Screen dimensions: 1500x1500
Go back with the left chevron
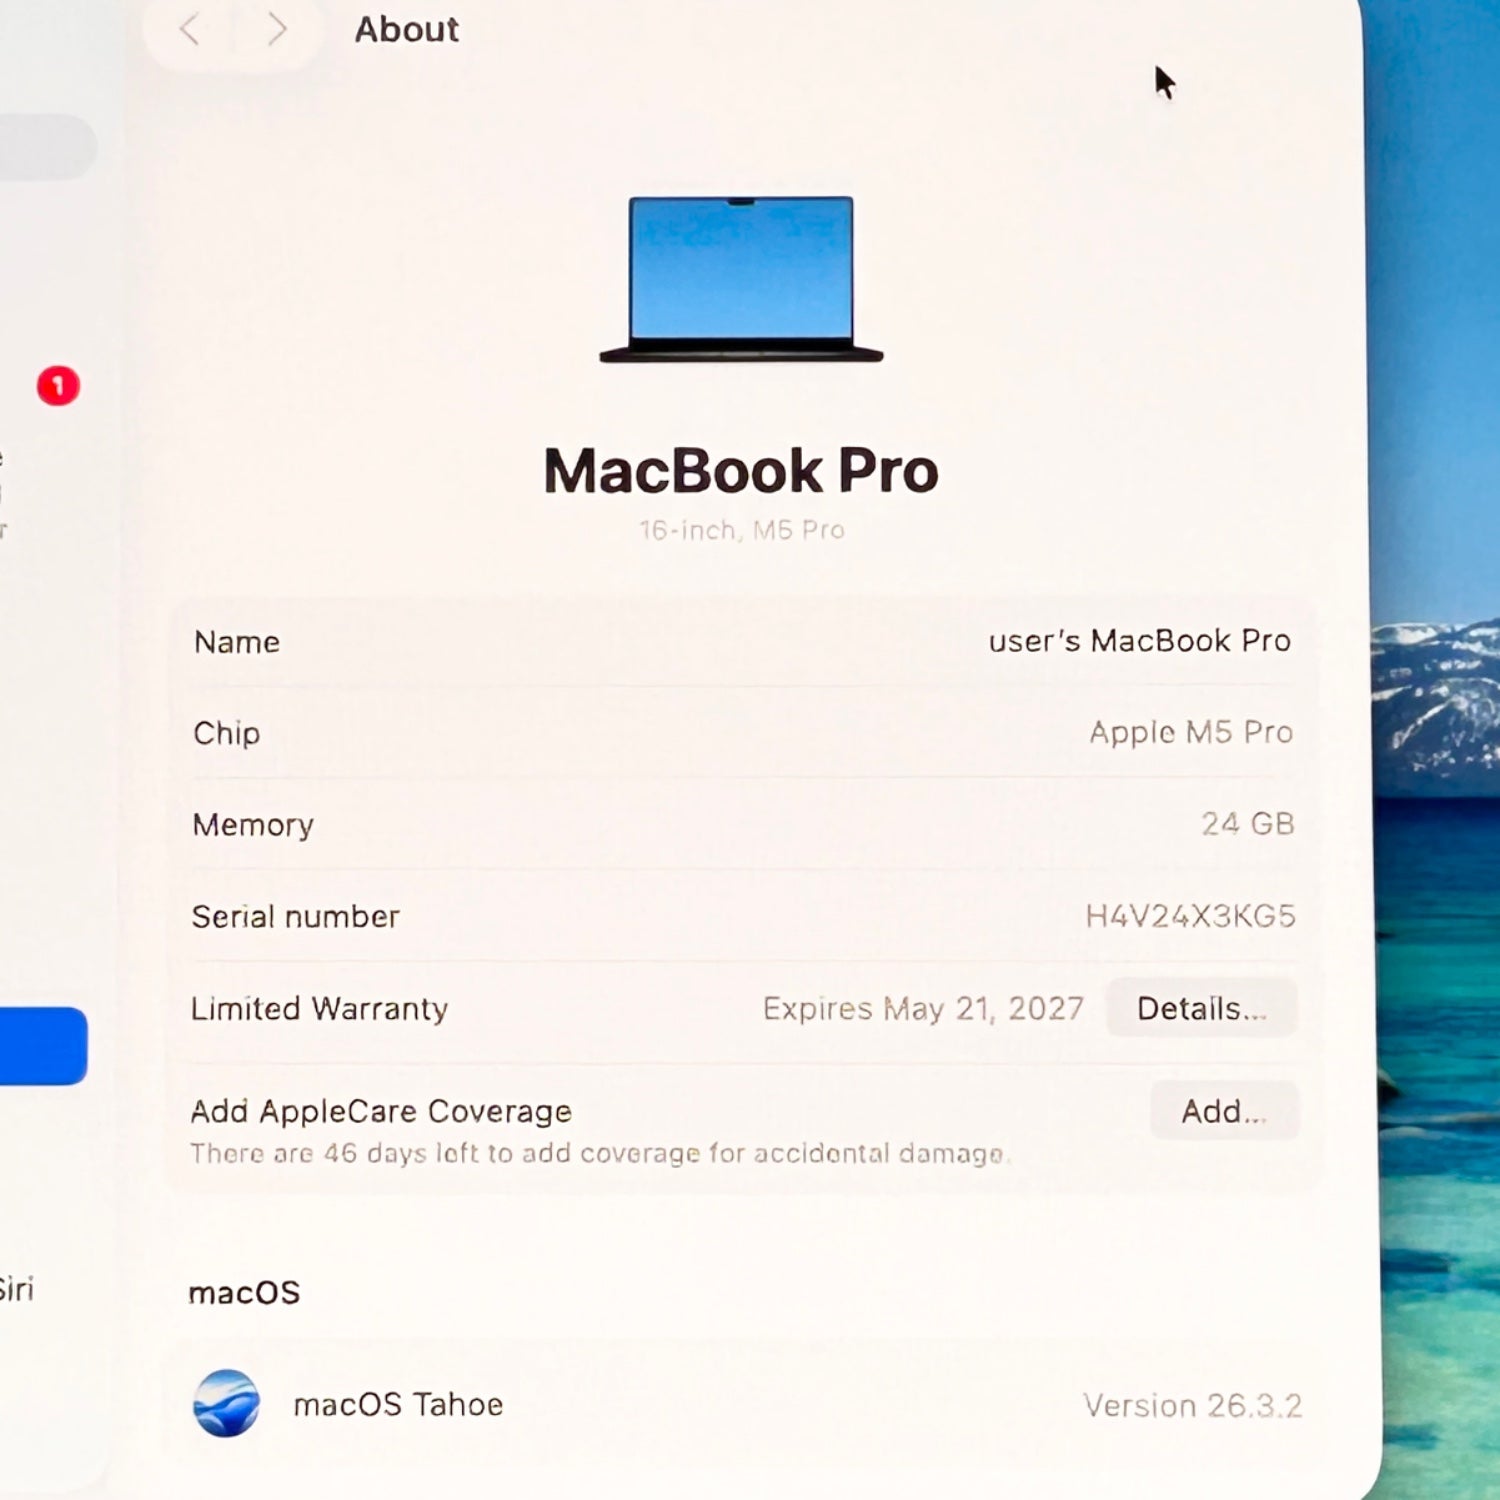189,30
